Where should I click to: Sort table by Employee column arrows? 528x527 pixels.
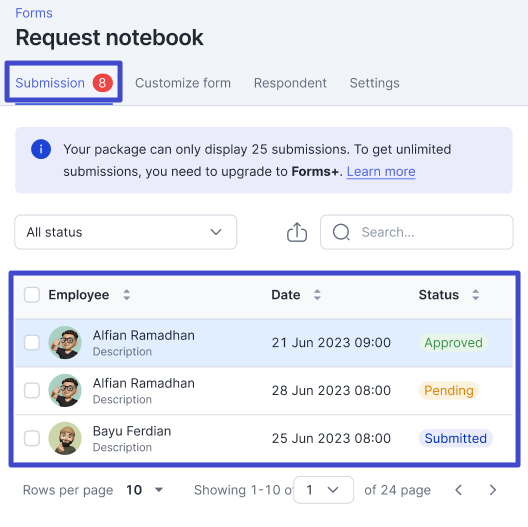(127, 295)
